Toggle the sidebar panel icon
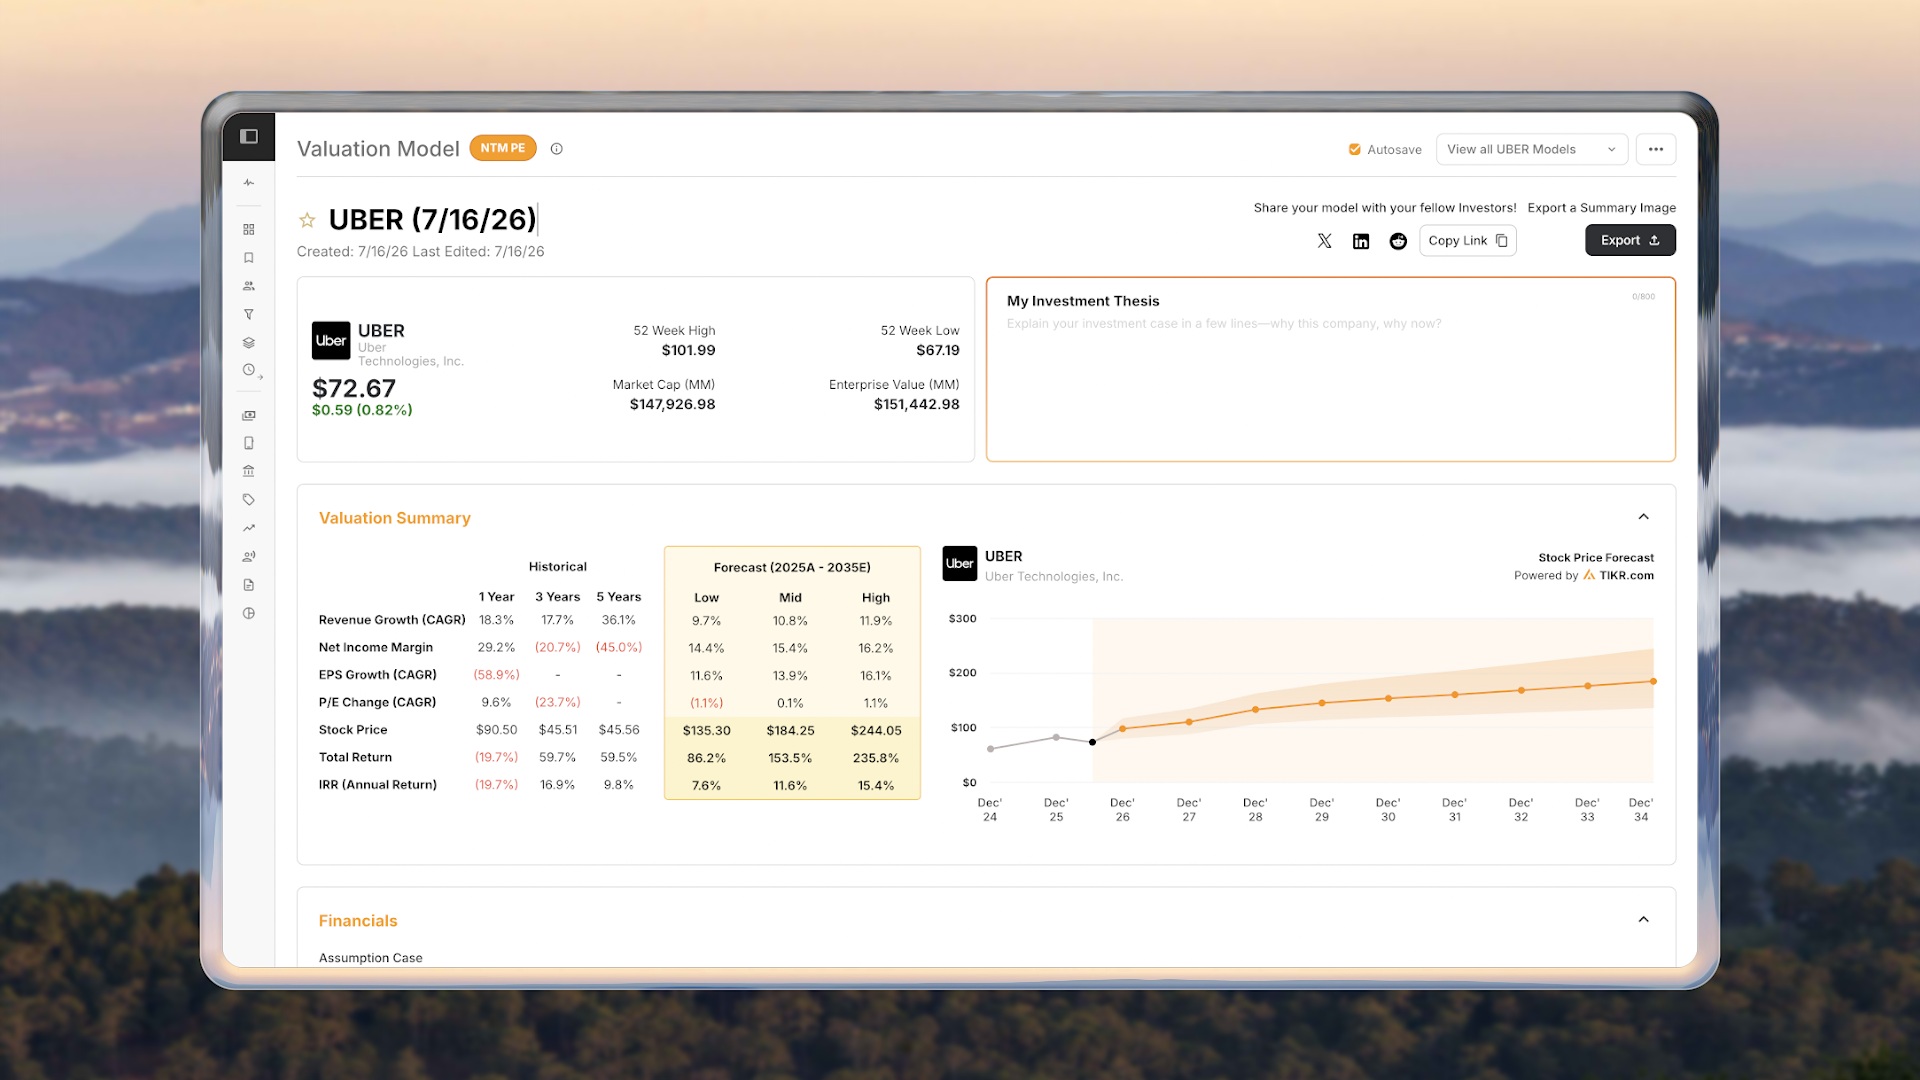This screenshot has width=1920, height=1080. point(249,137)
